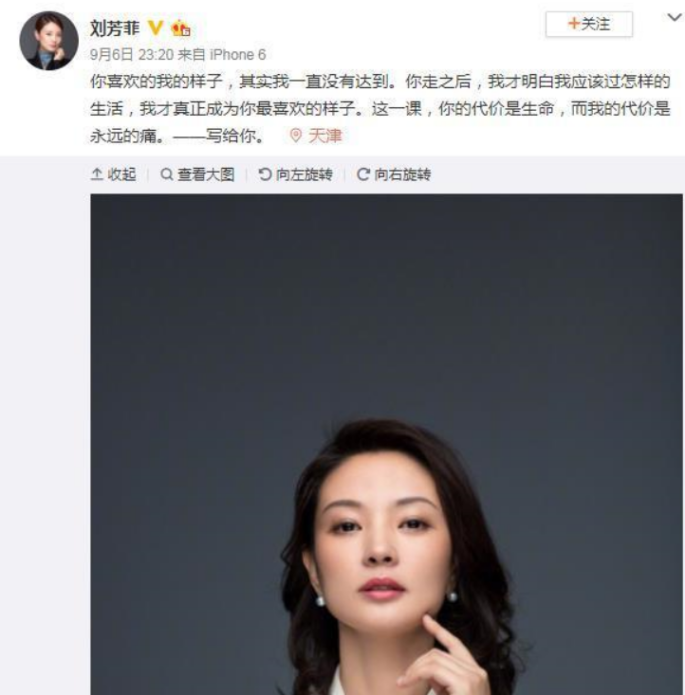Open the 天津 location tag
The height and width of the screenshot is (695, 685).
325,136
